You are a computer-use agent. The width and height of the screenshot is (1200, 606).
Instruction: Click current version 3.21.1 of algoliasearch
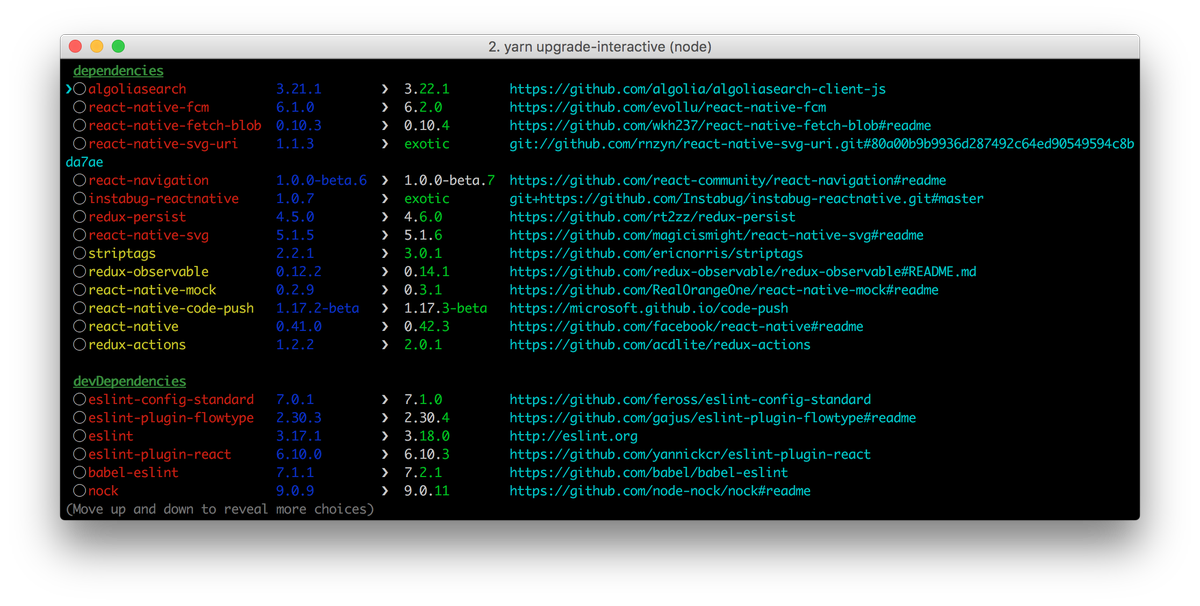[299, 89]
